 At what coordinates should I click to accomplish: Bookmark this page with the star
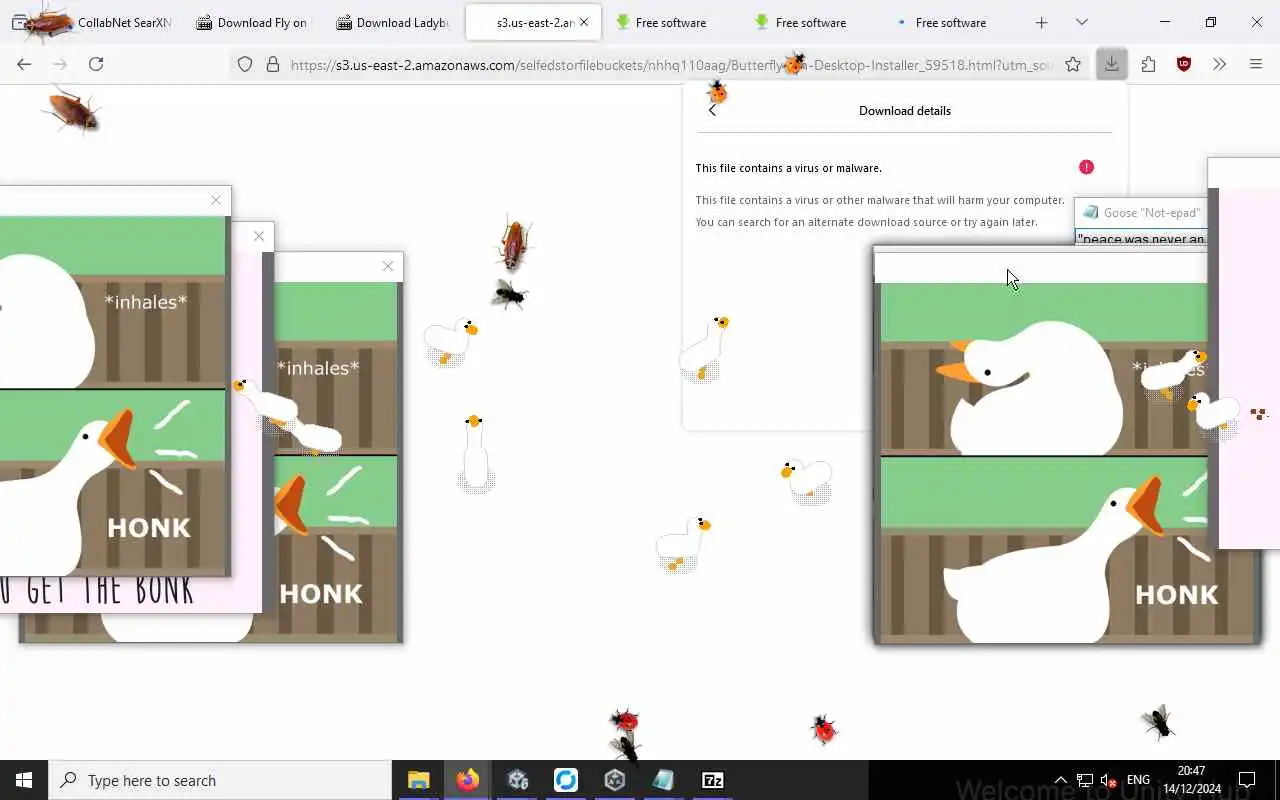coord(1073,64)
